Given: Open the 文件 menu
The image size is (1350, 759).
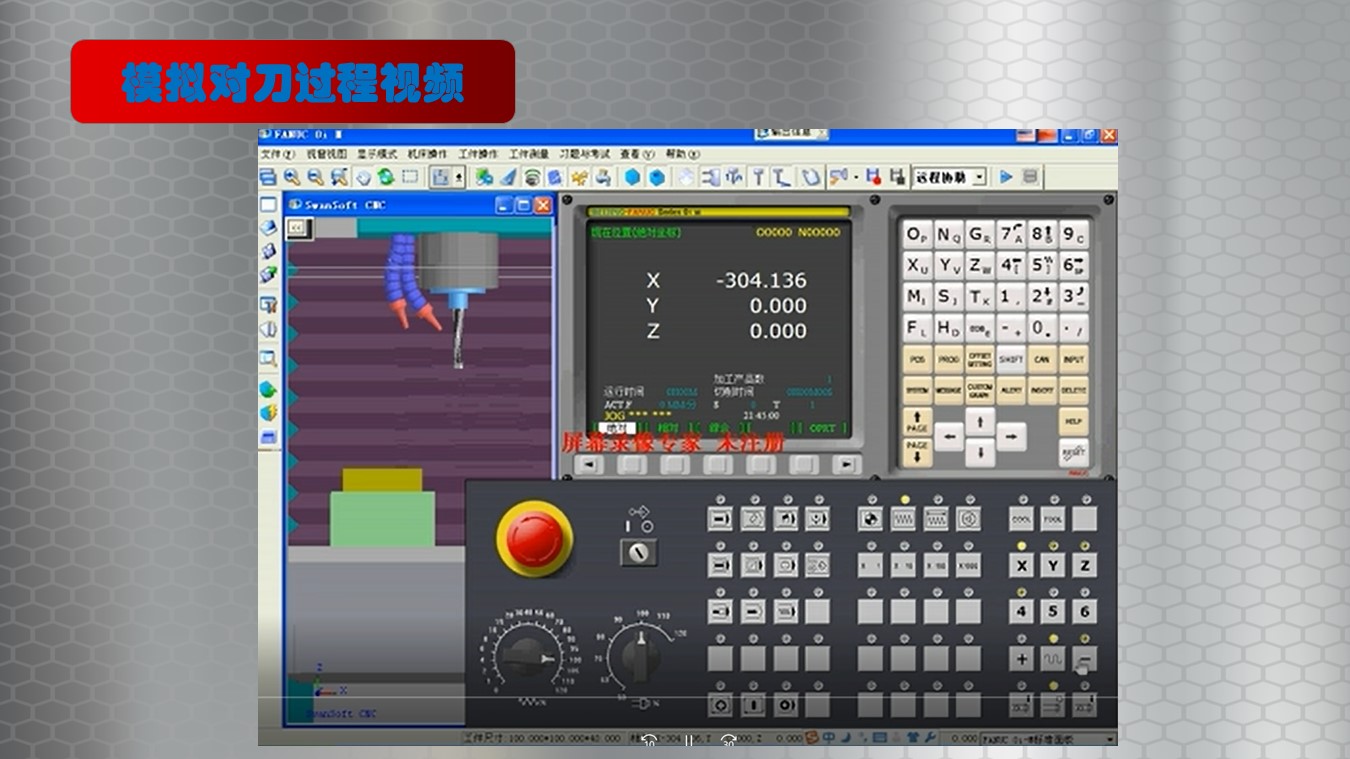Looking at the screenshot, I should tap(277, 154).
